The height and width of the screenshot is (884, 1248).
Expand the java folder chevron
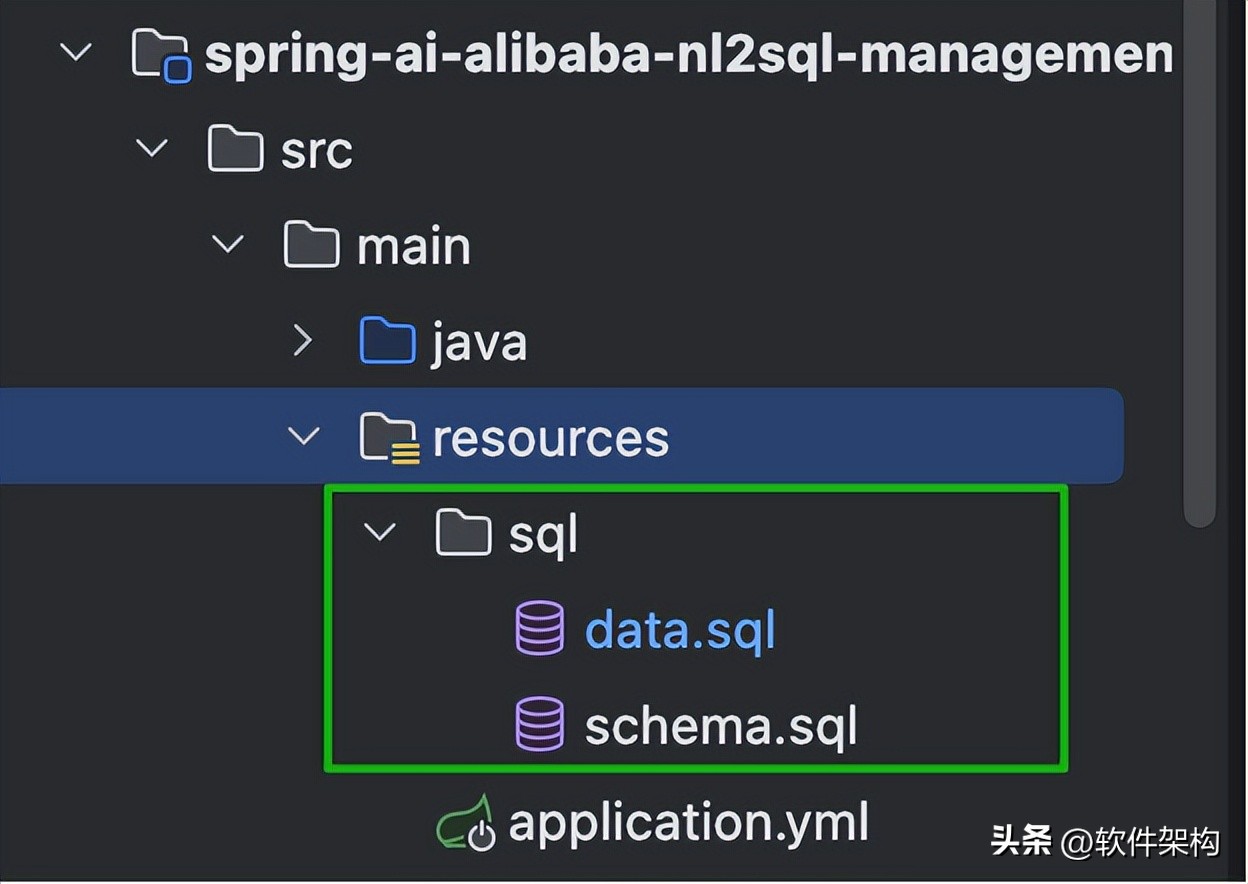(303, 341)
